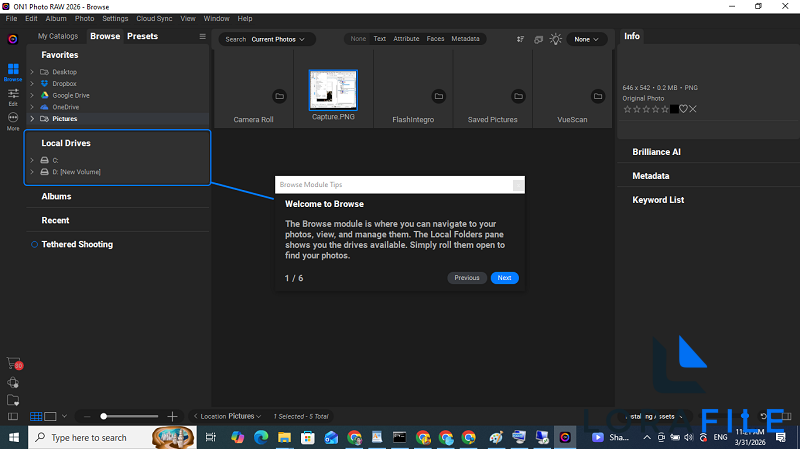Open the Settings menu
This screenshot has width=800, height=449.
[115, 18]
